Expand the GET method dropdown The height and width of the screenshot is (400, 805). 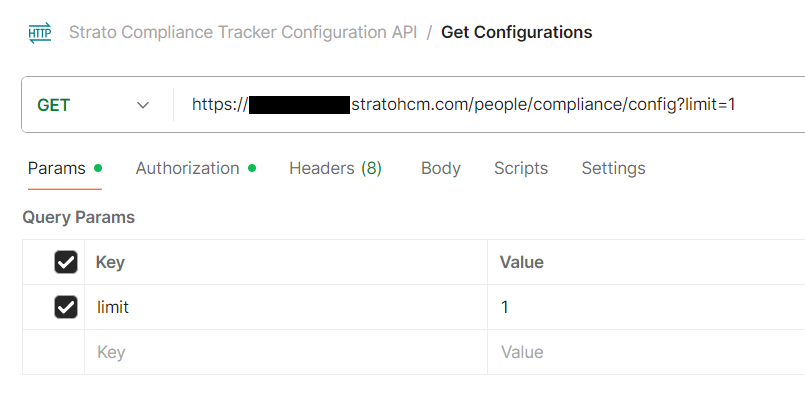click(x=93, y=105)
